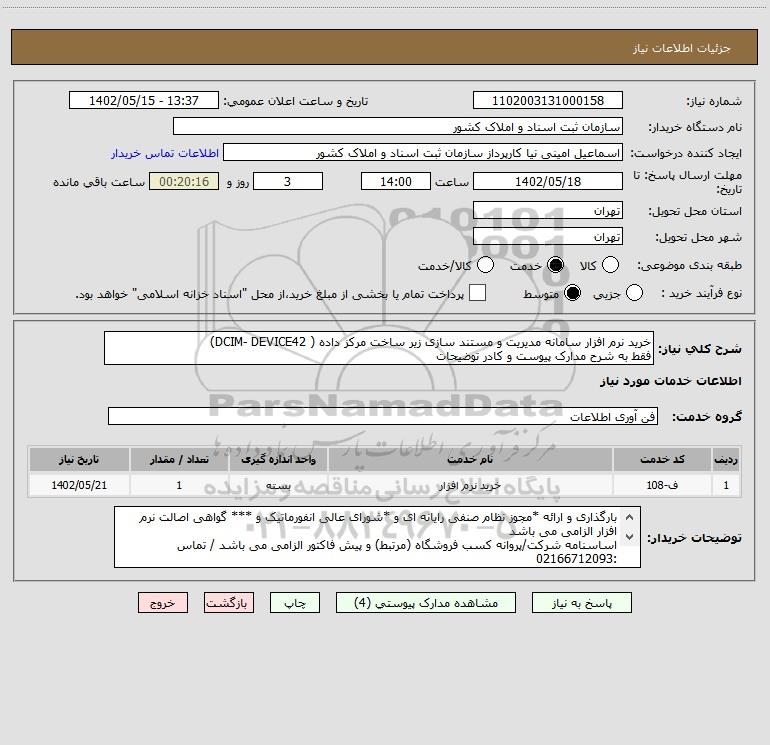
Task: Click the date cell 1402/05/21
Action: point(79,486)
